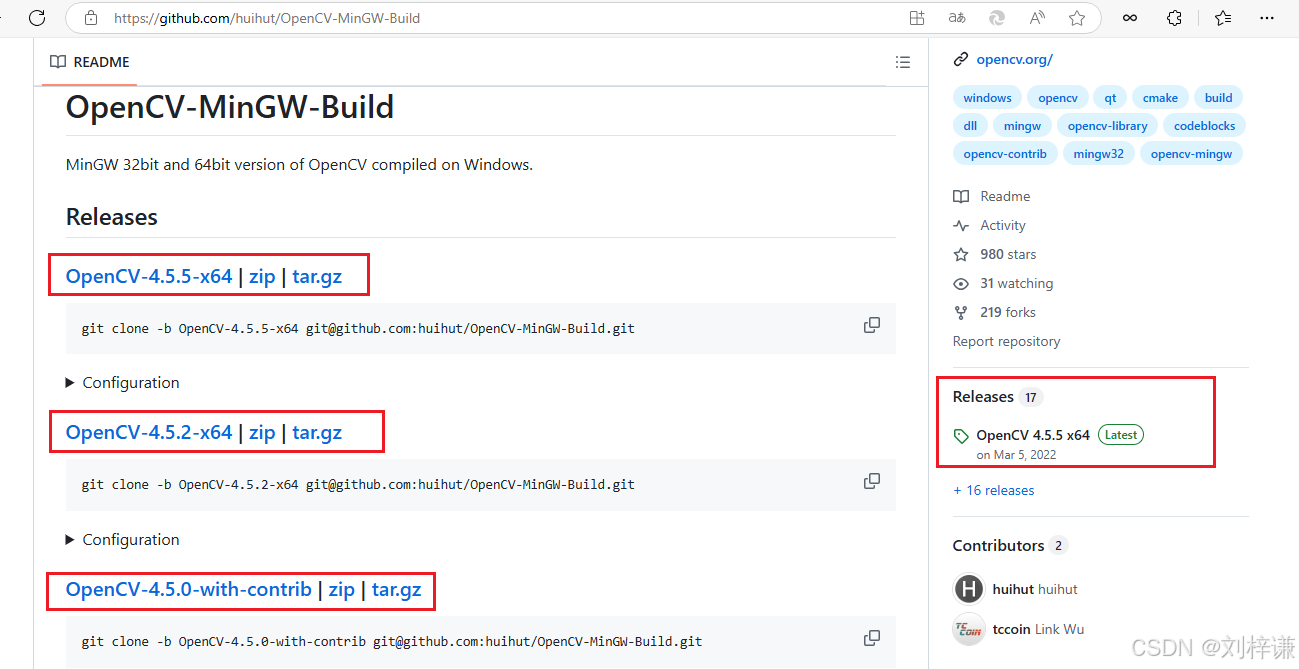The width and height of the screenshot is (1299, 669).
Task: Select the build topic tag
Action: 1218,97
